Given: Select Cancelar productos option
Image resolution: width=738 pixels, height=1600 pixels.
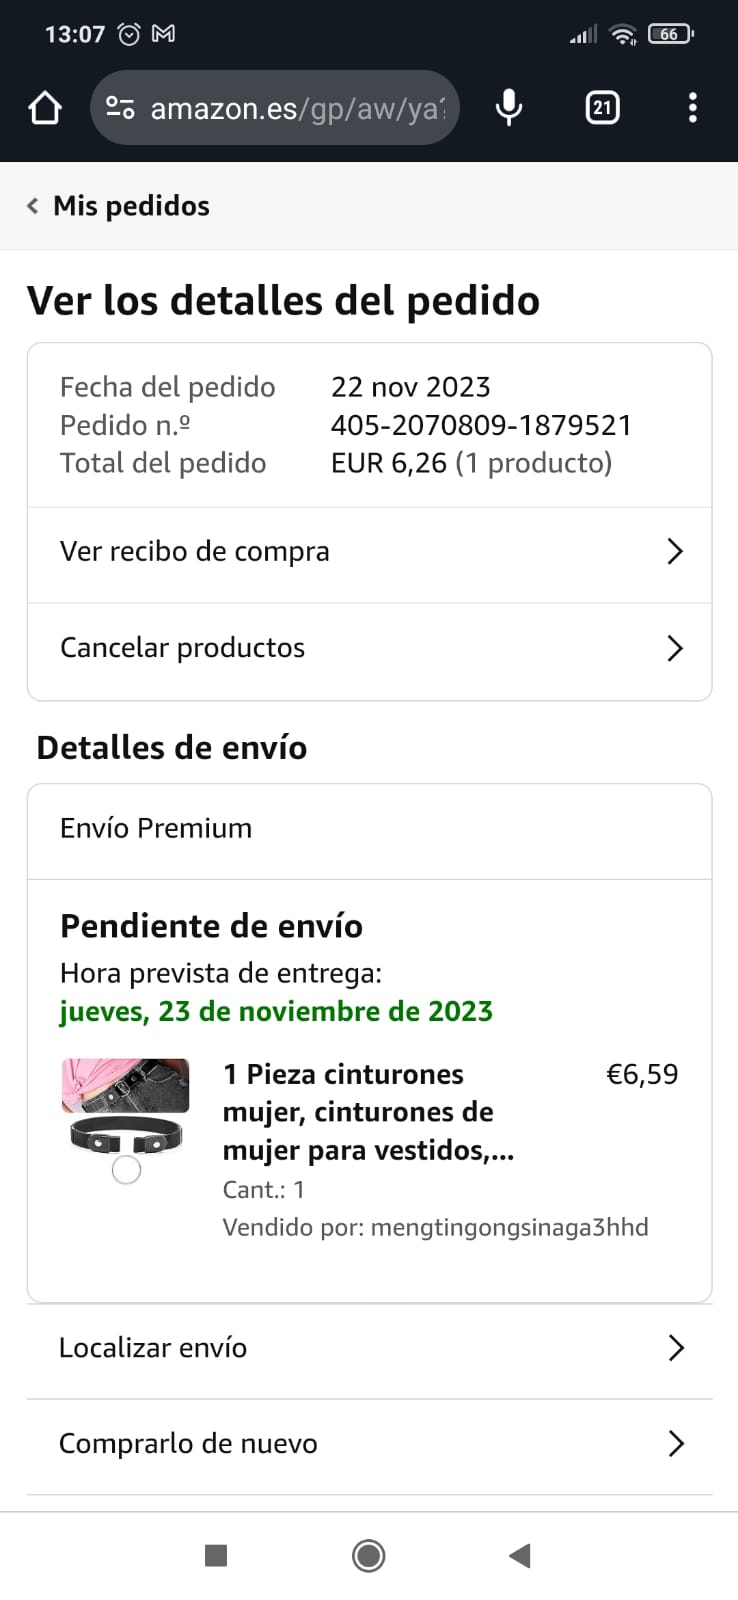Looking at the screenshot, I should [x=183, y=648].
